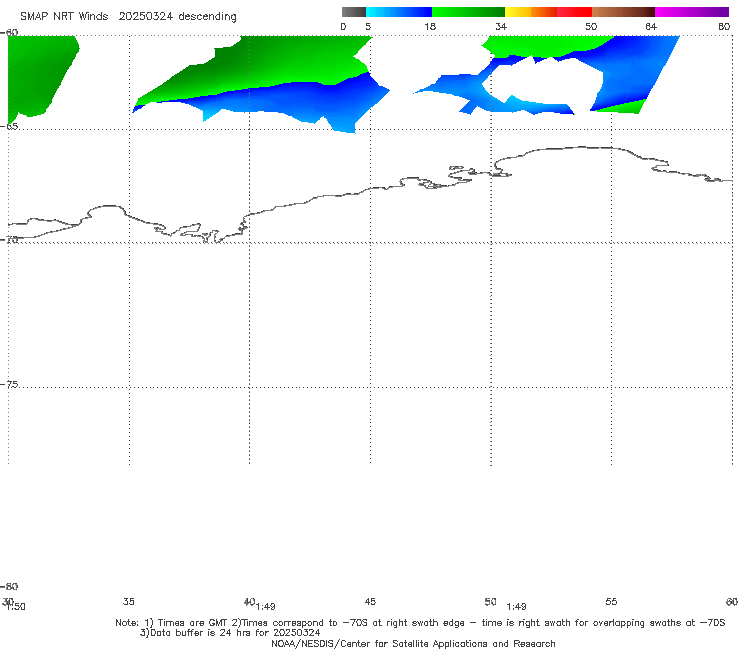The image size is (740, 650).
Task: Select the yellow-orange segment of the color scale
Action: pos(531,12)
